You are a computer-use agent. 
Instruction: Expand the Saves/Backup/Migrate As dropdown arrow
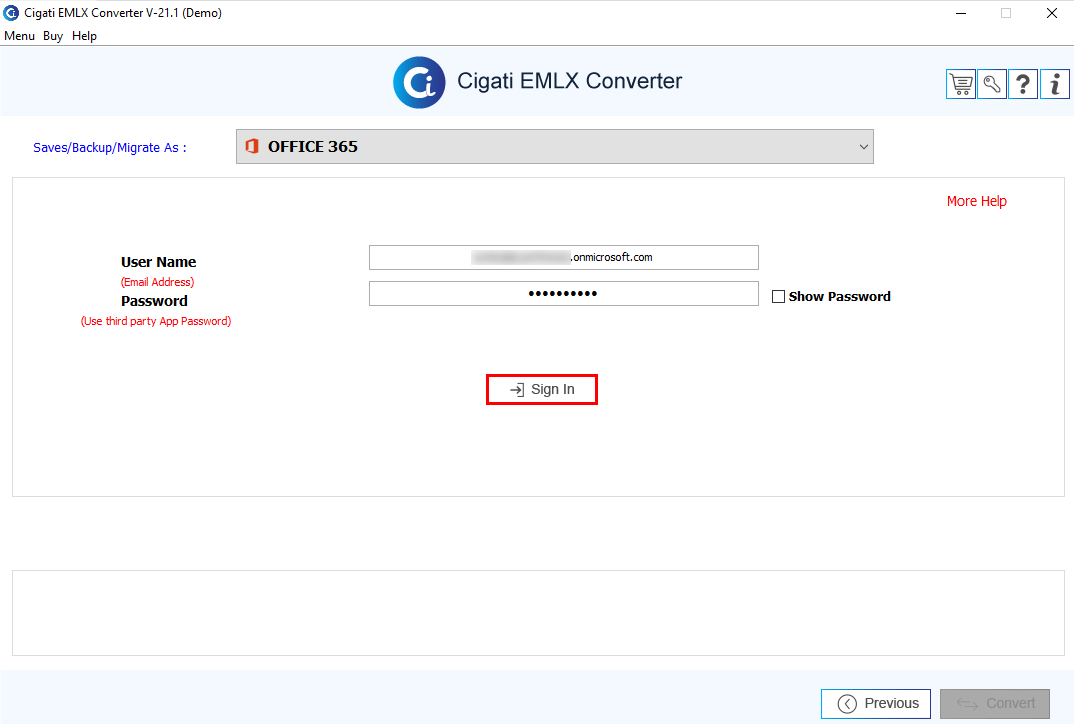[x=863, y=147]
